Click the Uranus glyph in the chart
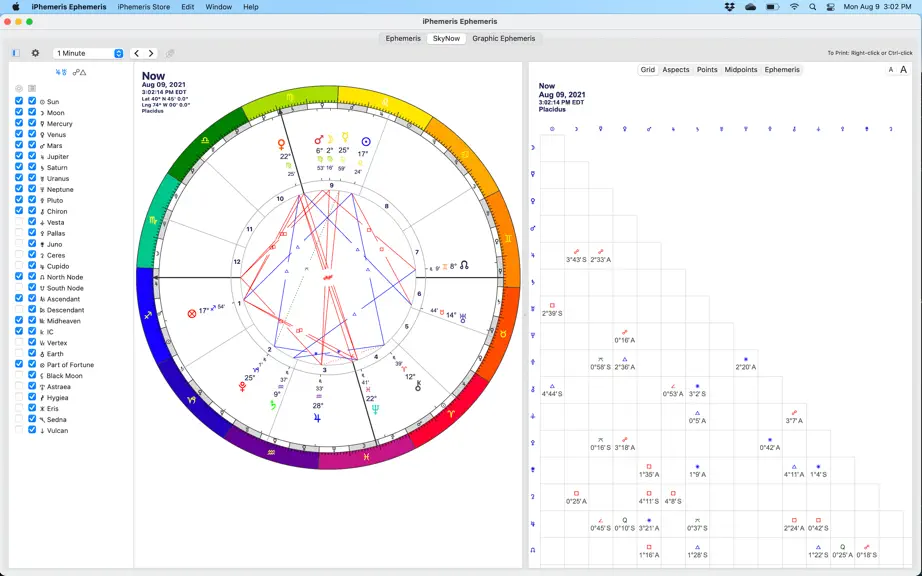Viewport: 922px width, 576px height. 463,318
